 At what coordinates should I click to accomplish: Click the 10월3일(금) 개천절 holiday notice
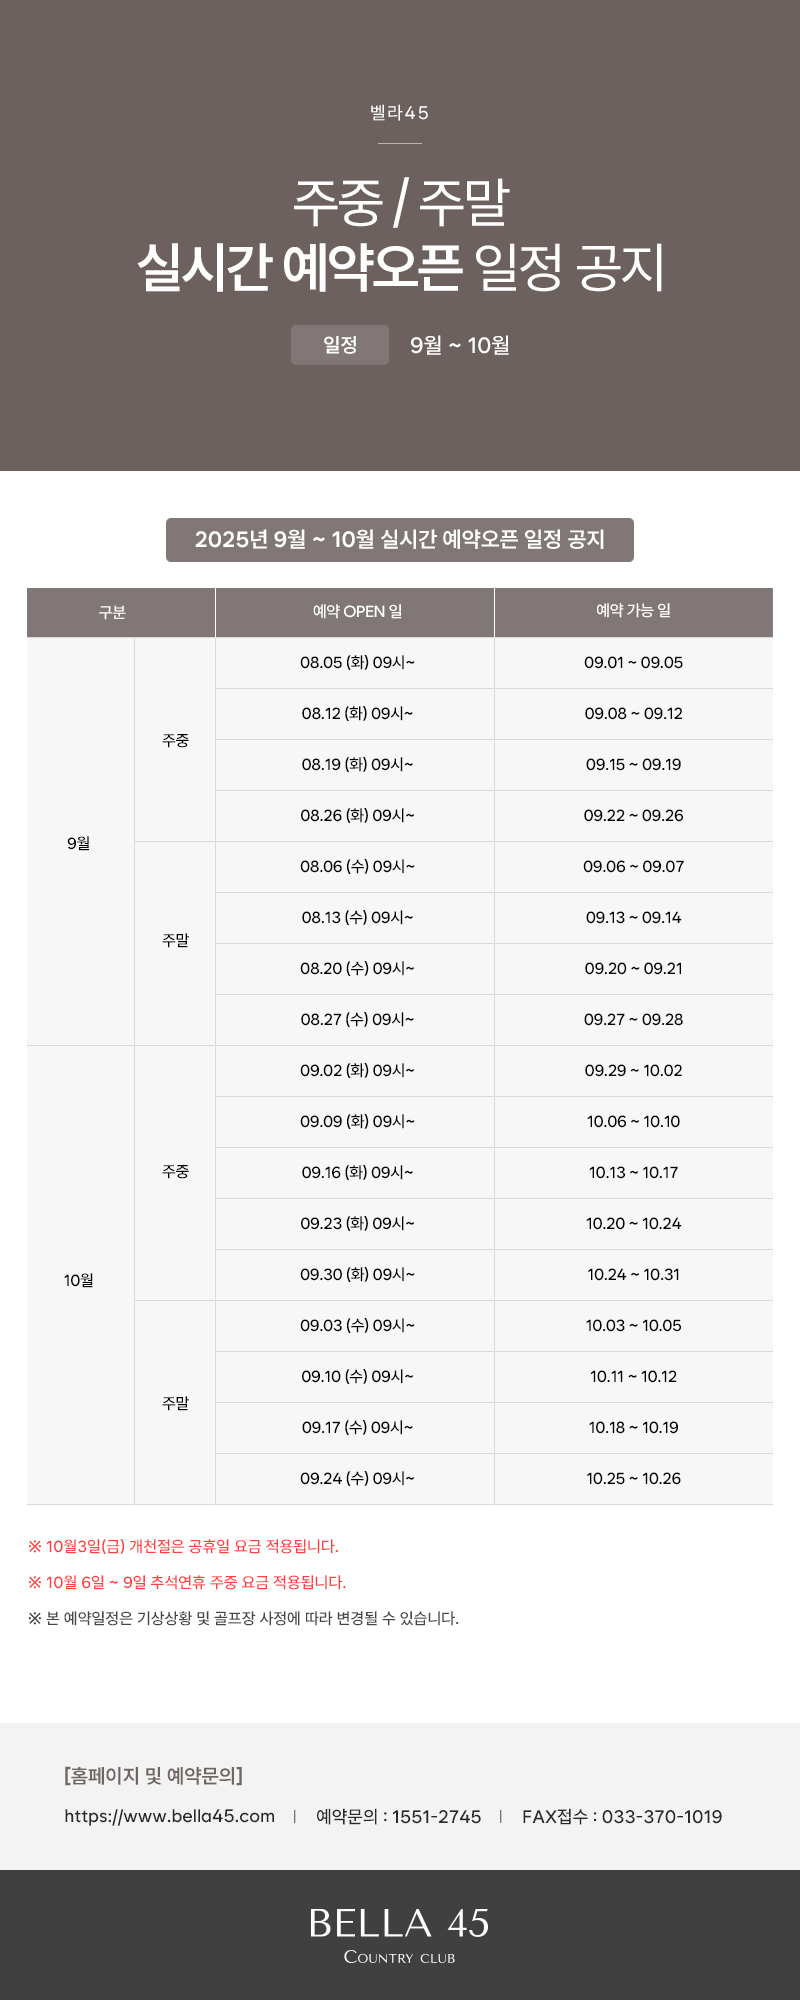click(x=184, y=1546)
